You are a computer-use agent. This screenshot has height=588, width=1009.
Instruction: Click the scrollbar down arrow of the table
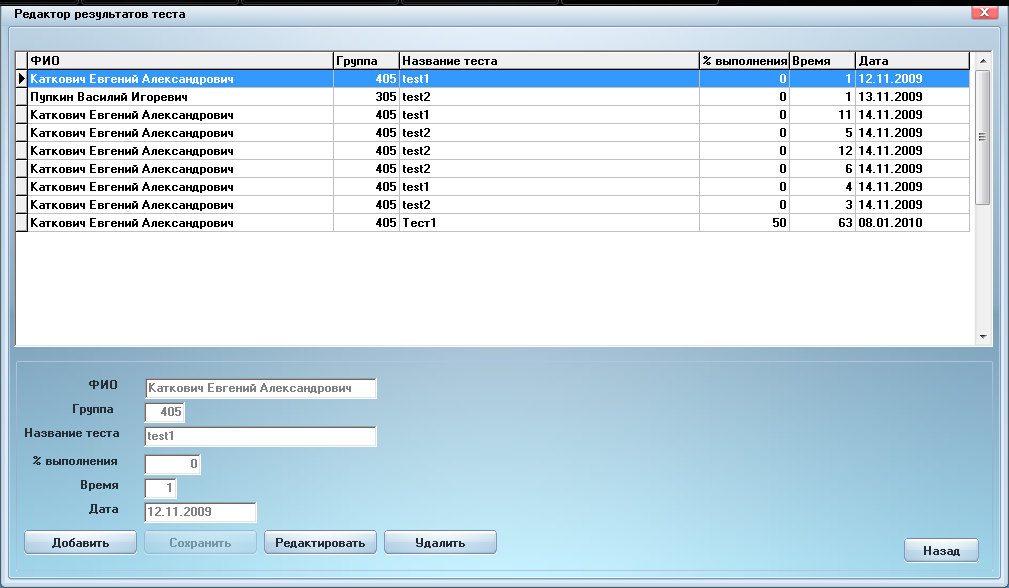pos(983,336)
